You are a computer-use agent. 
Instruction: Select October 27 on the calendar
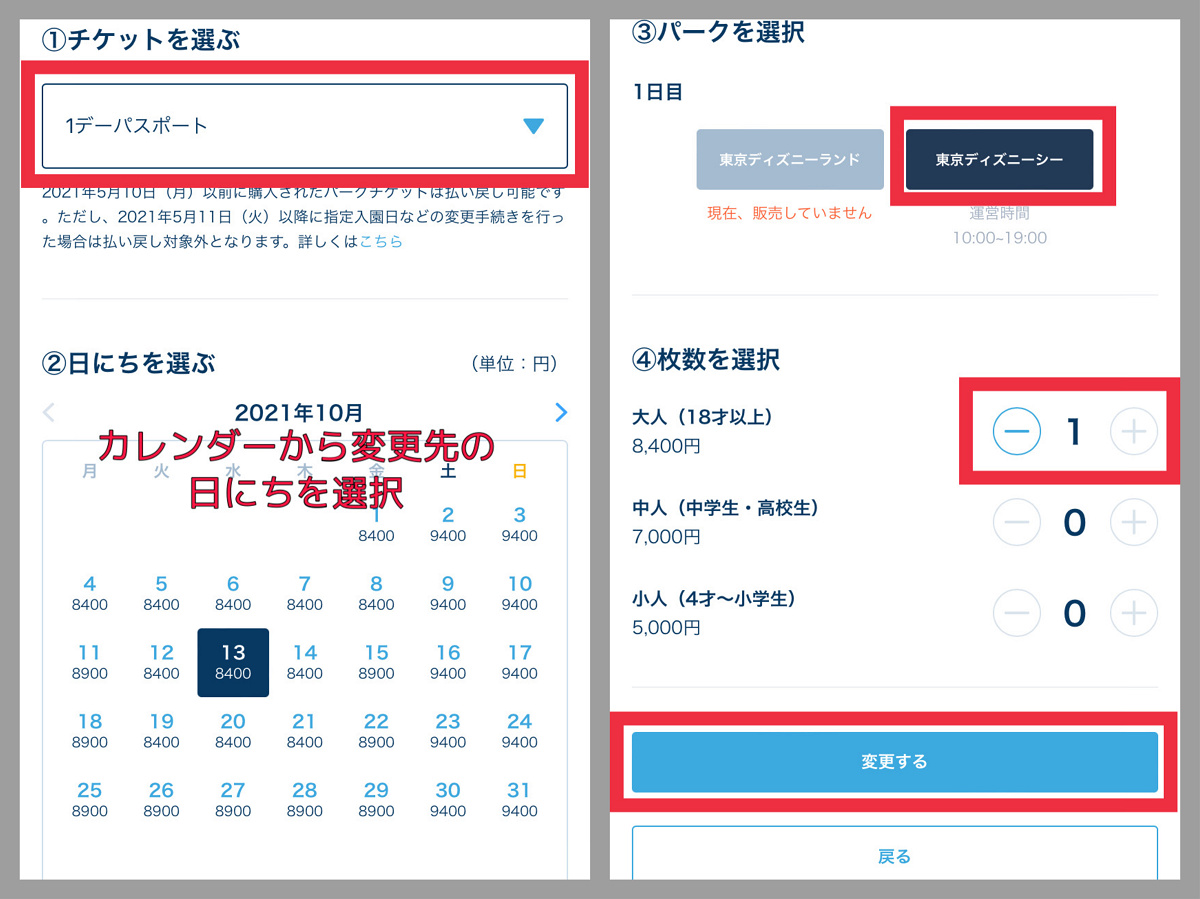coord(233,800)
